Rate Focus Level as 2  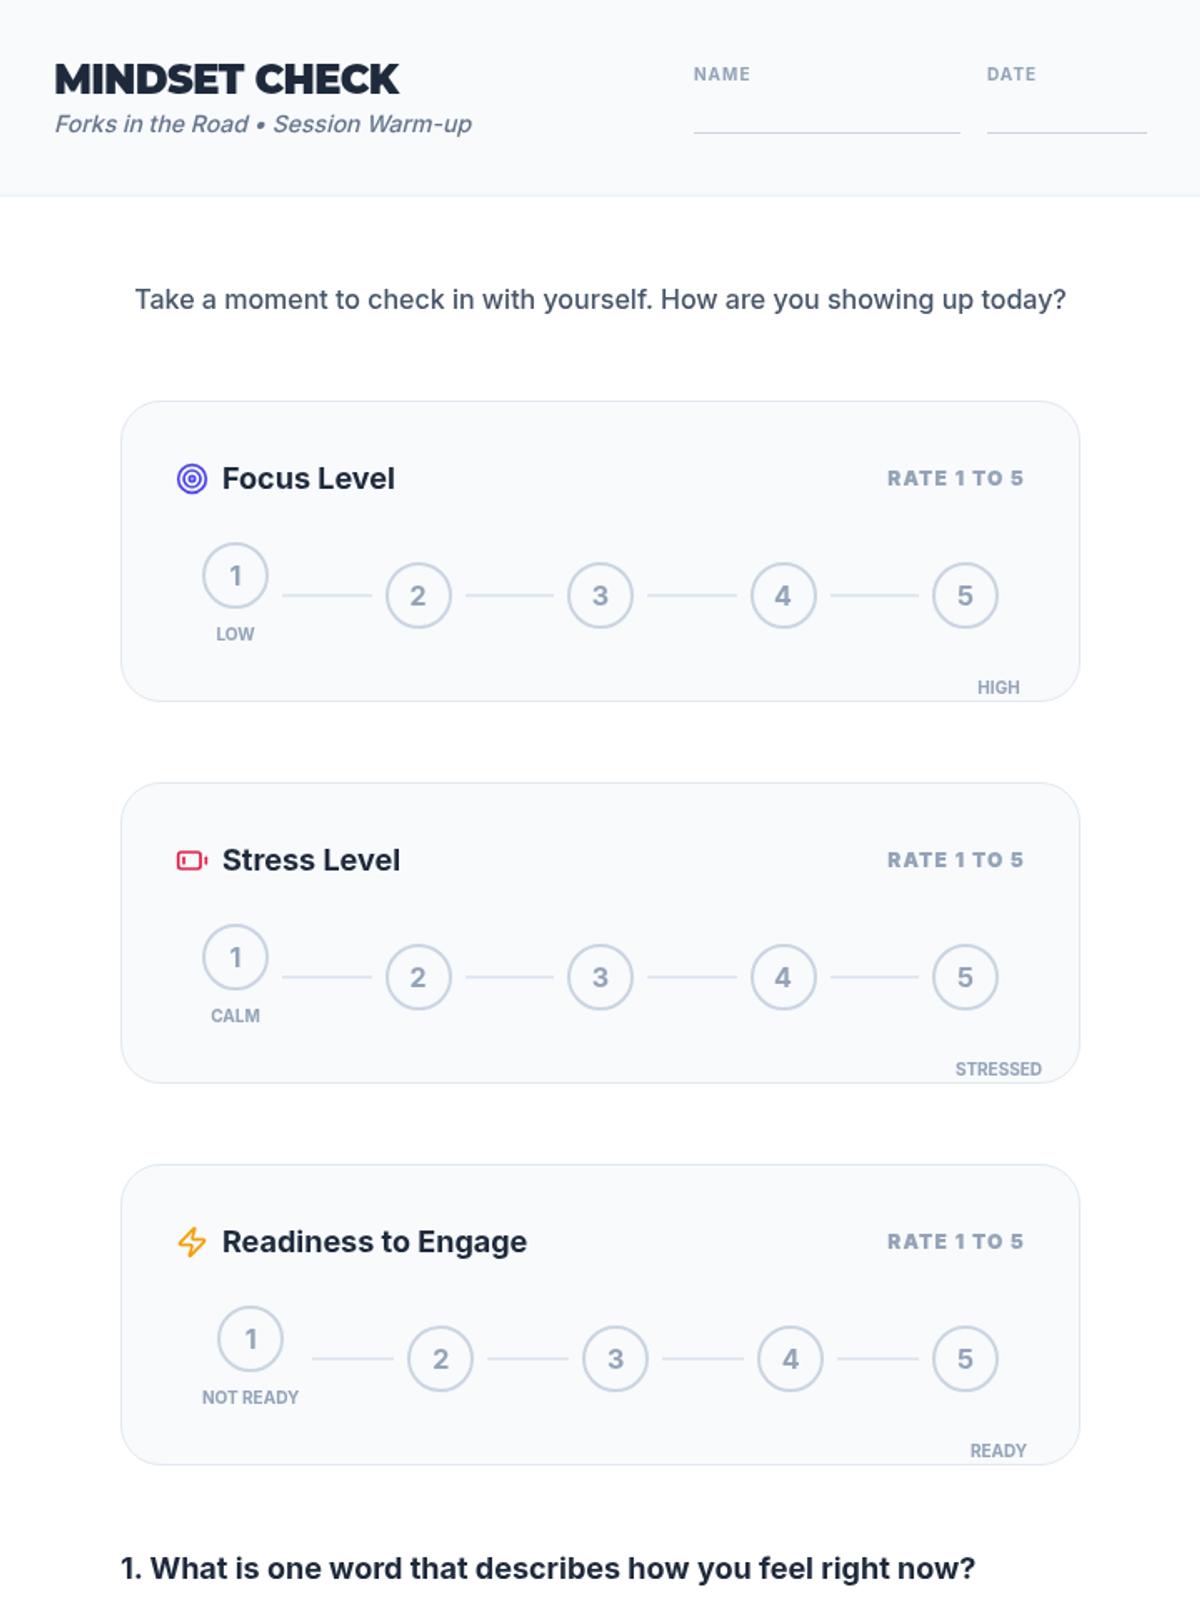pyautogui.click(x=418, y=596)
